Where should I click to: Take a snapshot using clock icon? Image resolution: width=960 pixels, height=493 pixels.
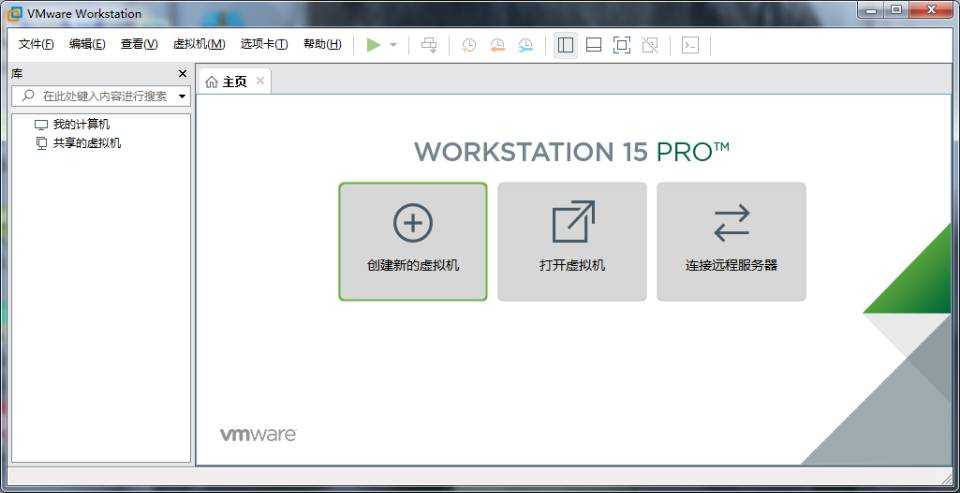tap(469, 45)
